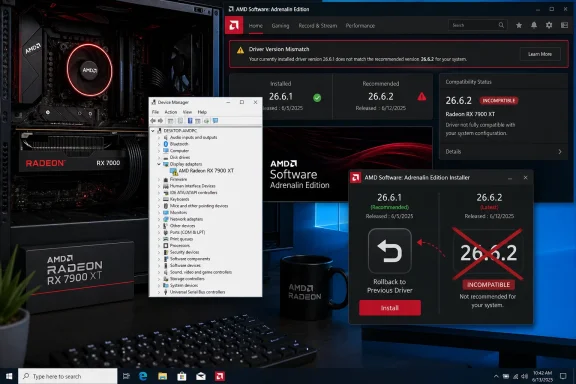Open the File menu in Device Manager
The width and height of the screenshot is (576, 384).
[155, 112]
